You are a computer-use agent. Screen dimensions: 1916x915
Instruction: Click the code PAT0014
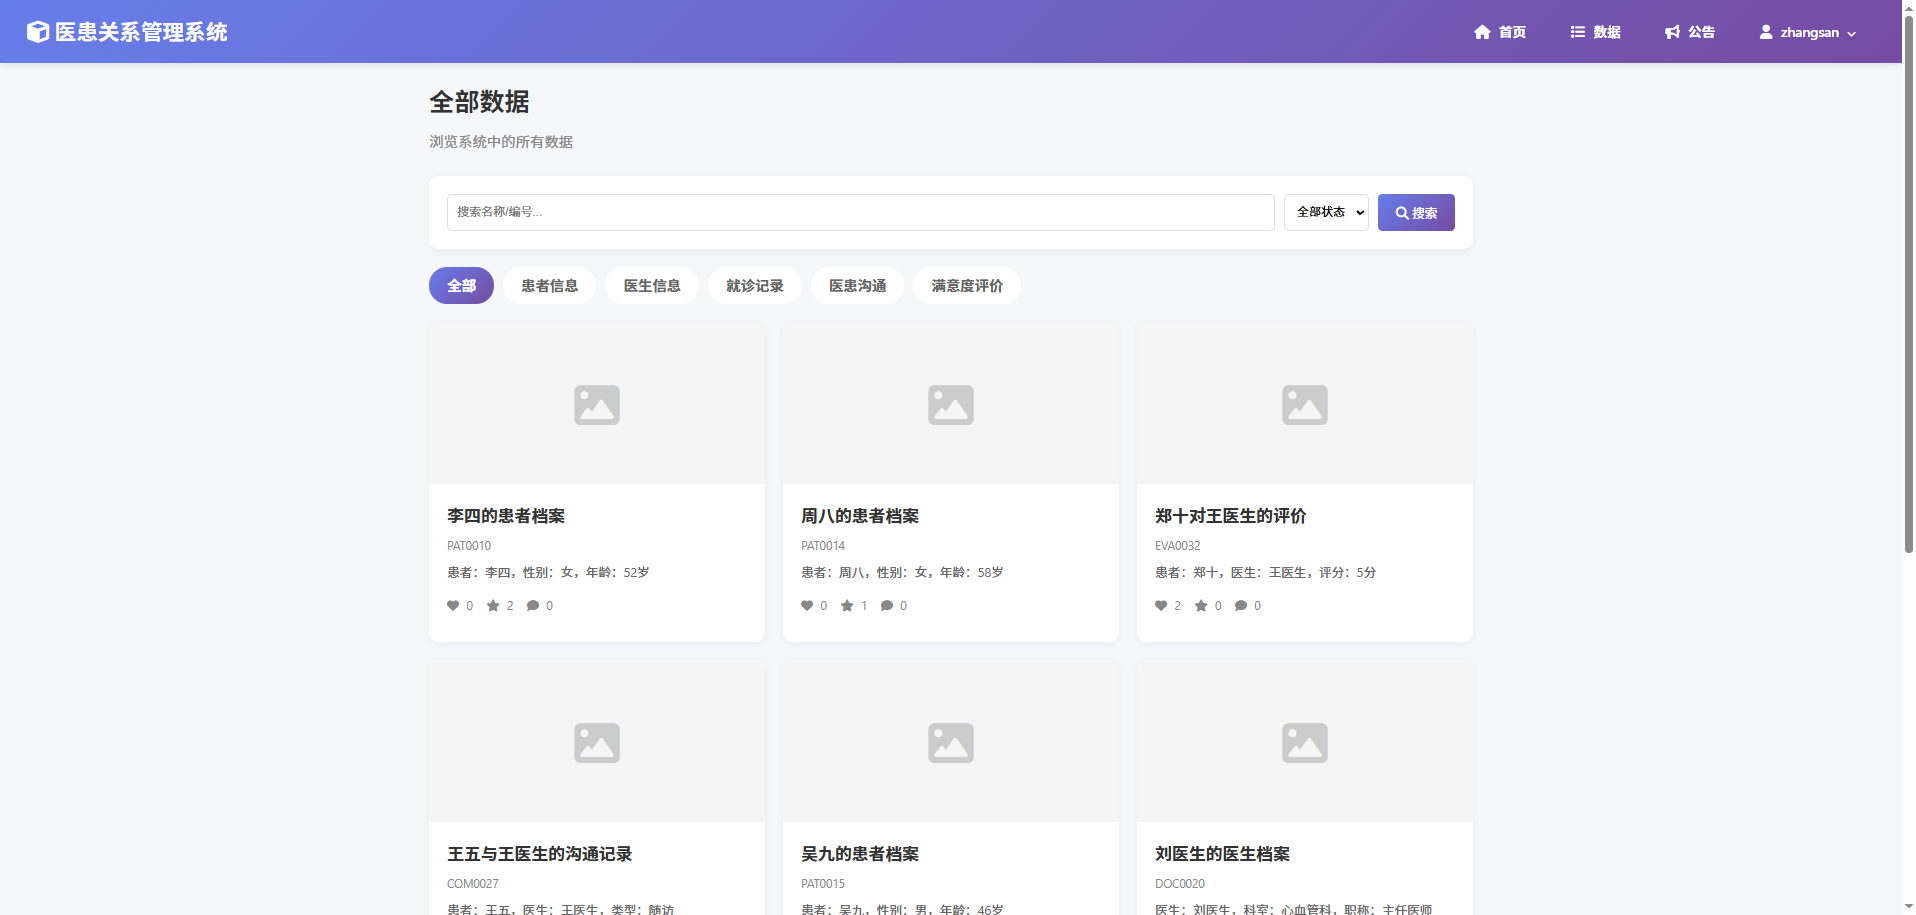coord(823,546)
